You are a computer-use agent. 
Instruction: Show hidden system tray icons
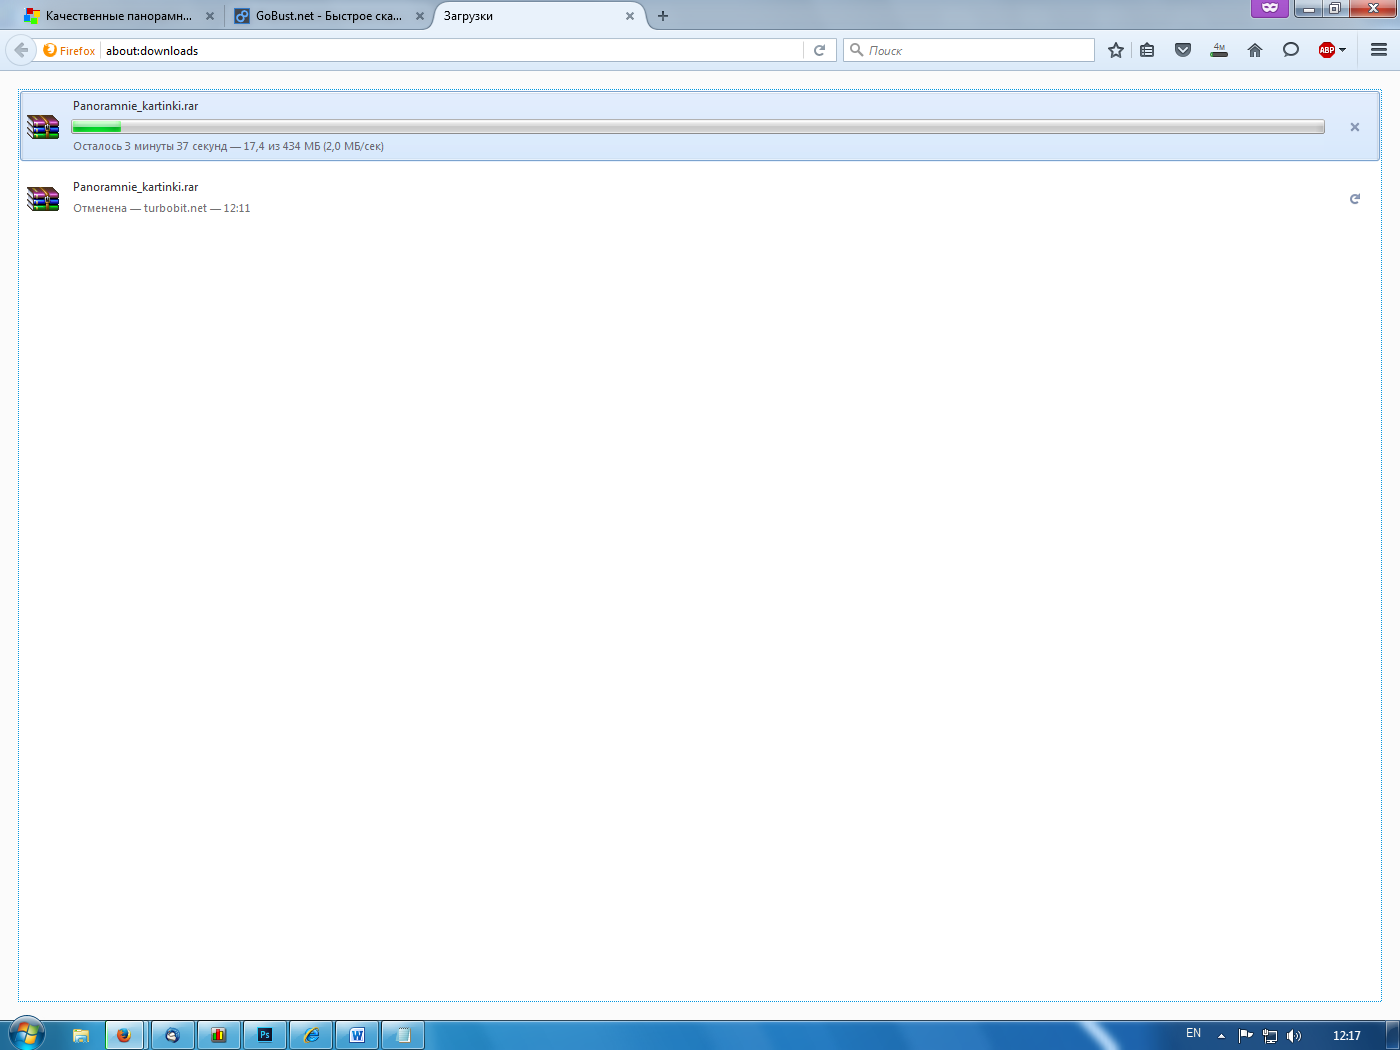click(1221, 1036)
